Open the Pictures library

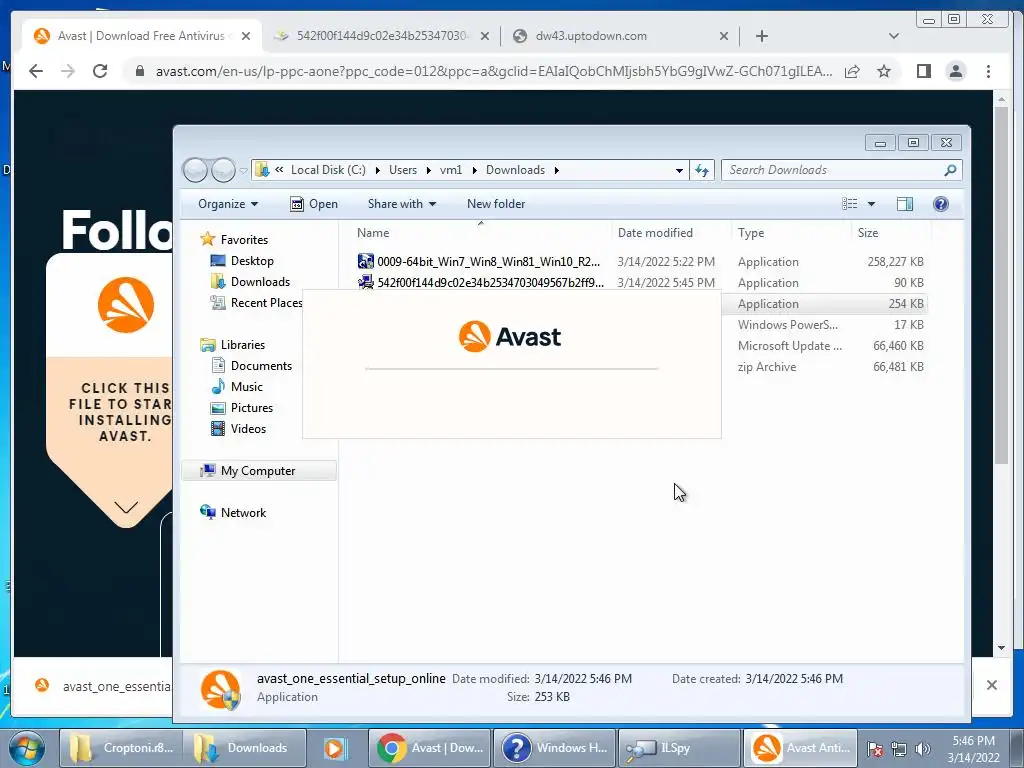(x=242, y=408)
